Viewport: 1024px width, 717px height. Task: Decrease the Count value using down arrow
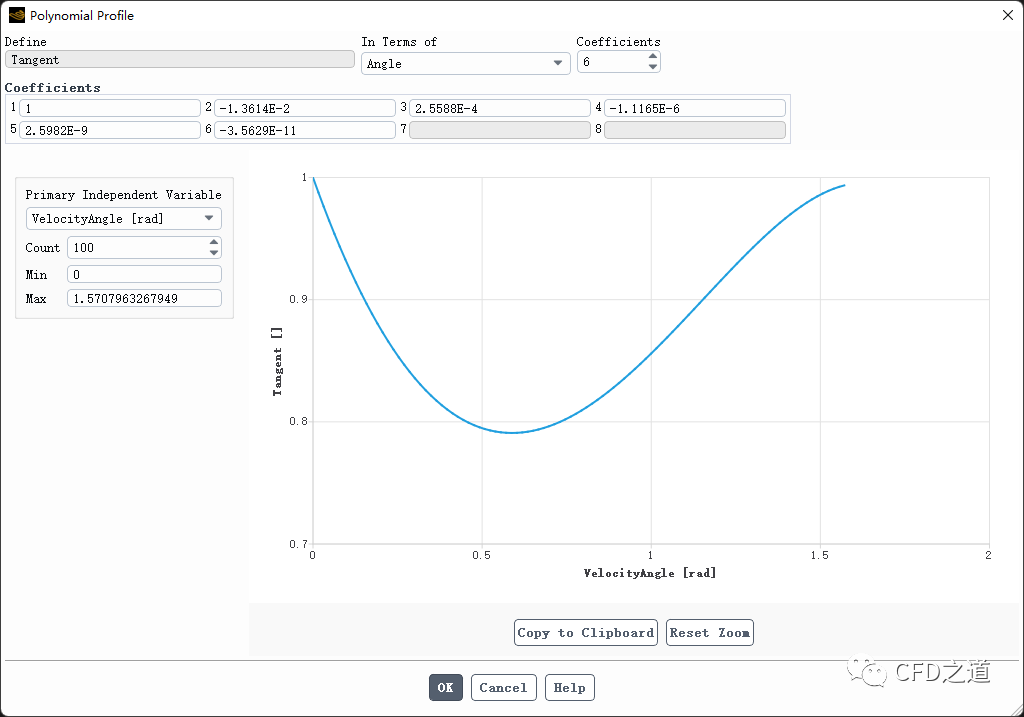point(213,252)
